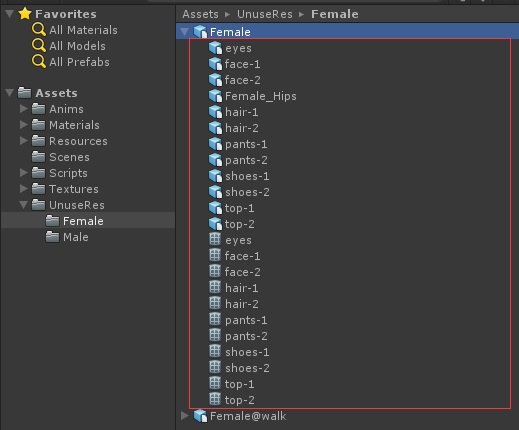This screenshot has height=430, width=519.
Task: Collapse the Favorites section
Action: coord(10,14)
